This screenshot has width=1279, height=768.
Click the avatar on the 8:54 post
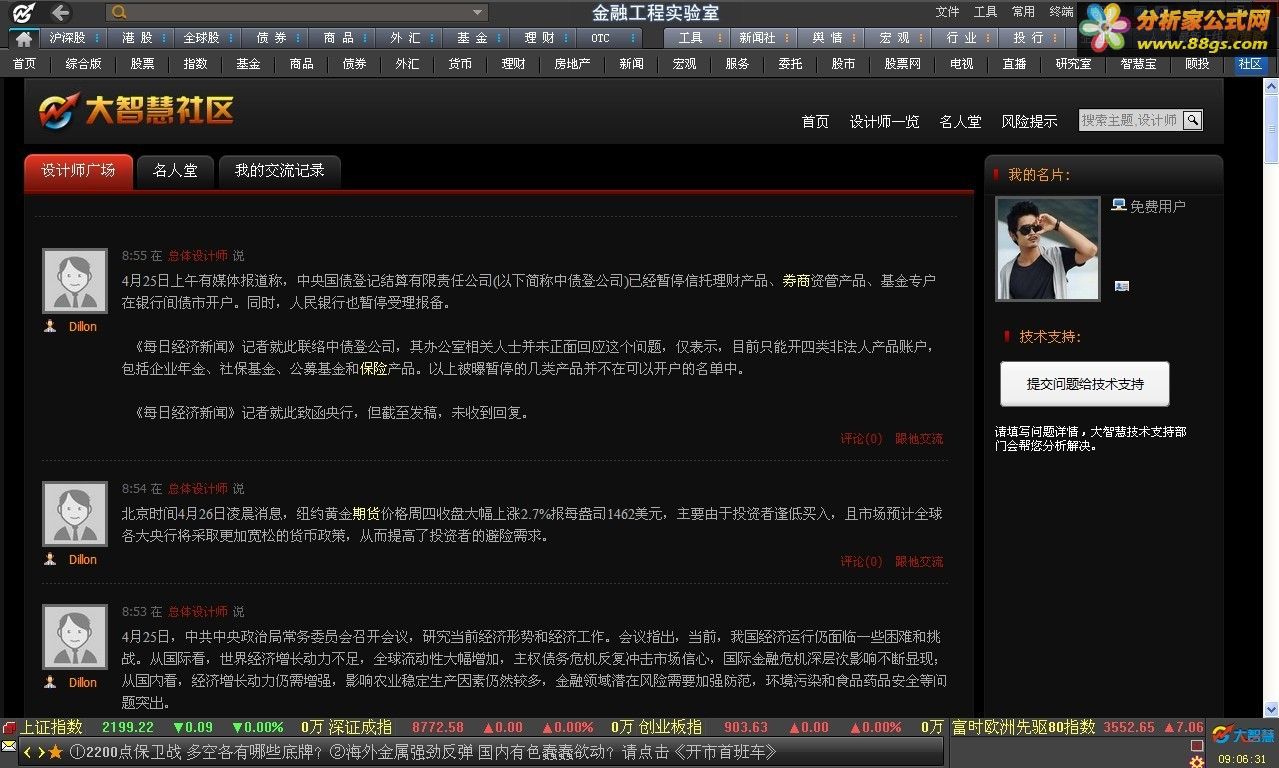75,514
